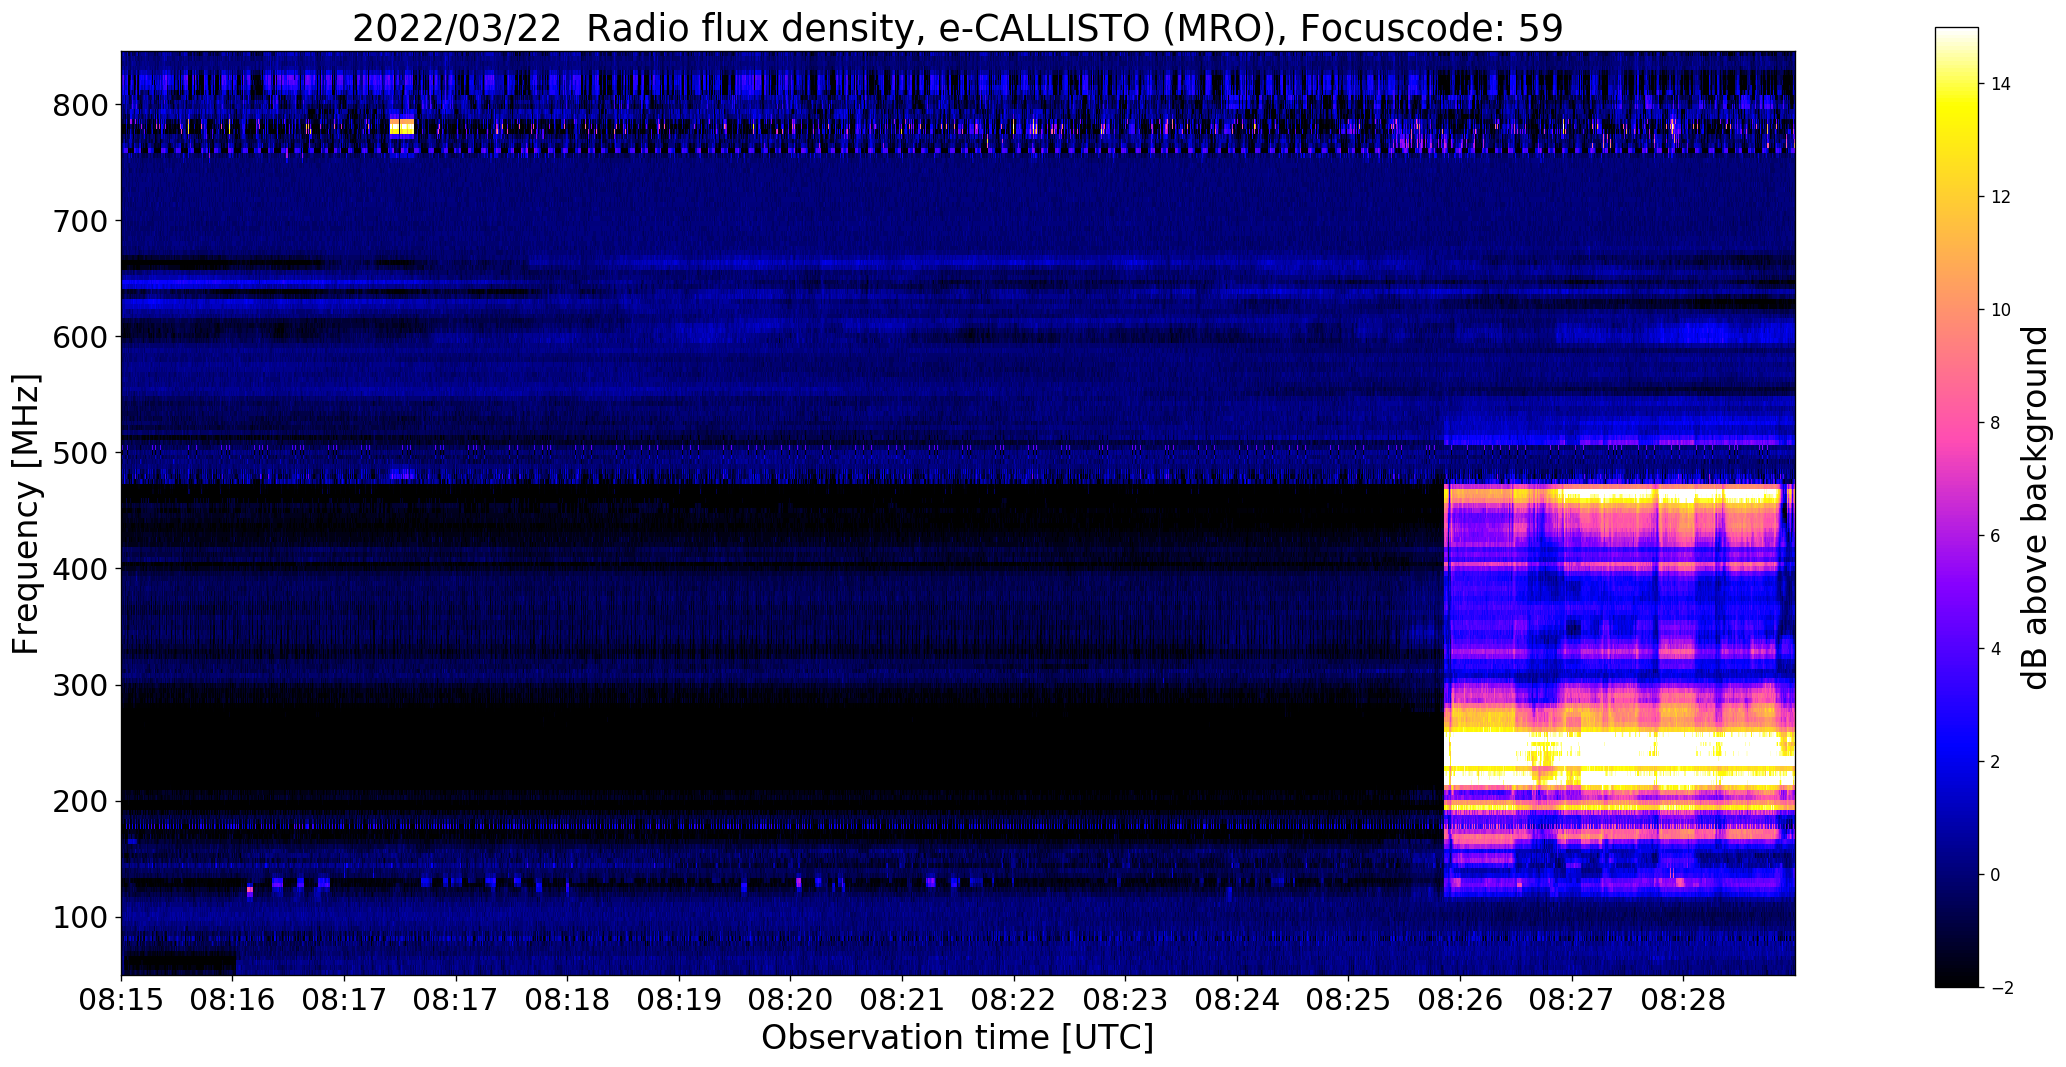Click the 08:25 time tick label
Image resolution: width=2066 pixels, height=1067 pixels.
click(x=1348, y=1001)
